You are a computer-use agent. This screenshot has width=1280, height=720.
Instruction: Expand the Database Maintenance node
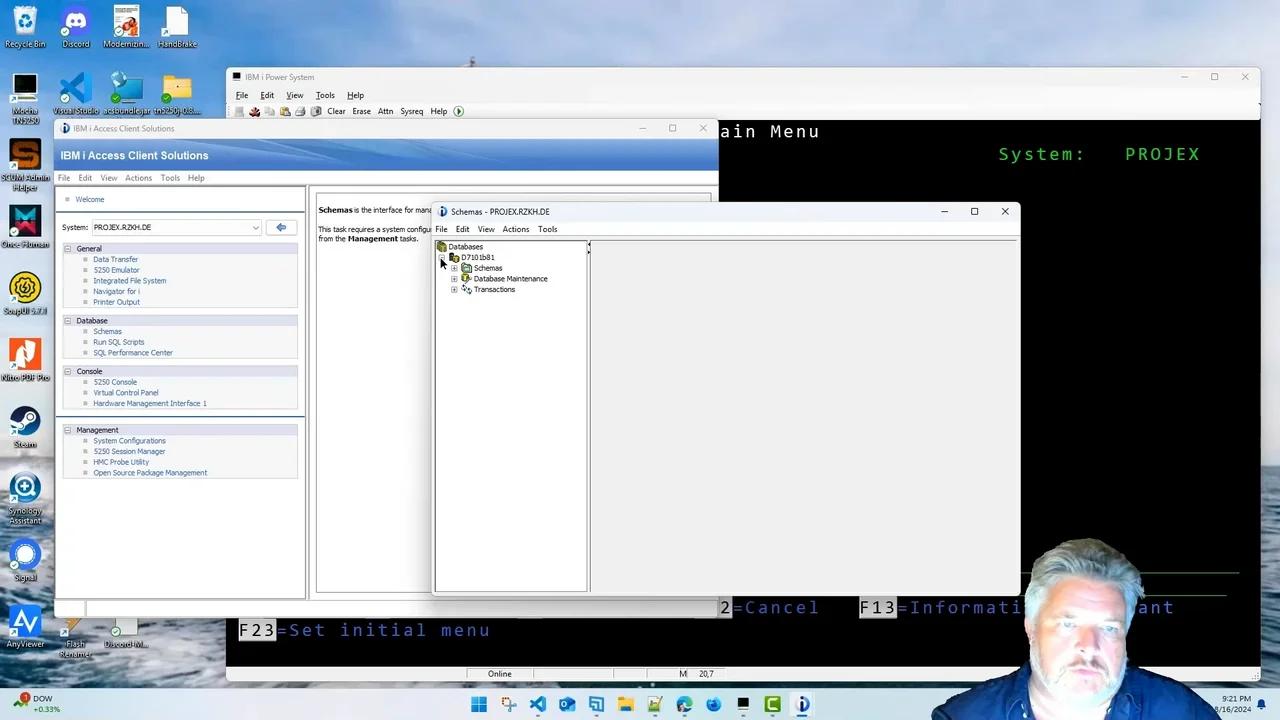click(x=454, y=279)
